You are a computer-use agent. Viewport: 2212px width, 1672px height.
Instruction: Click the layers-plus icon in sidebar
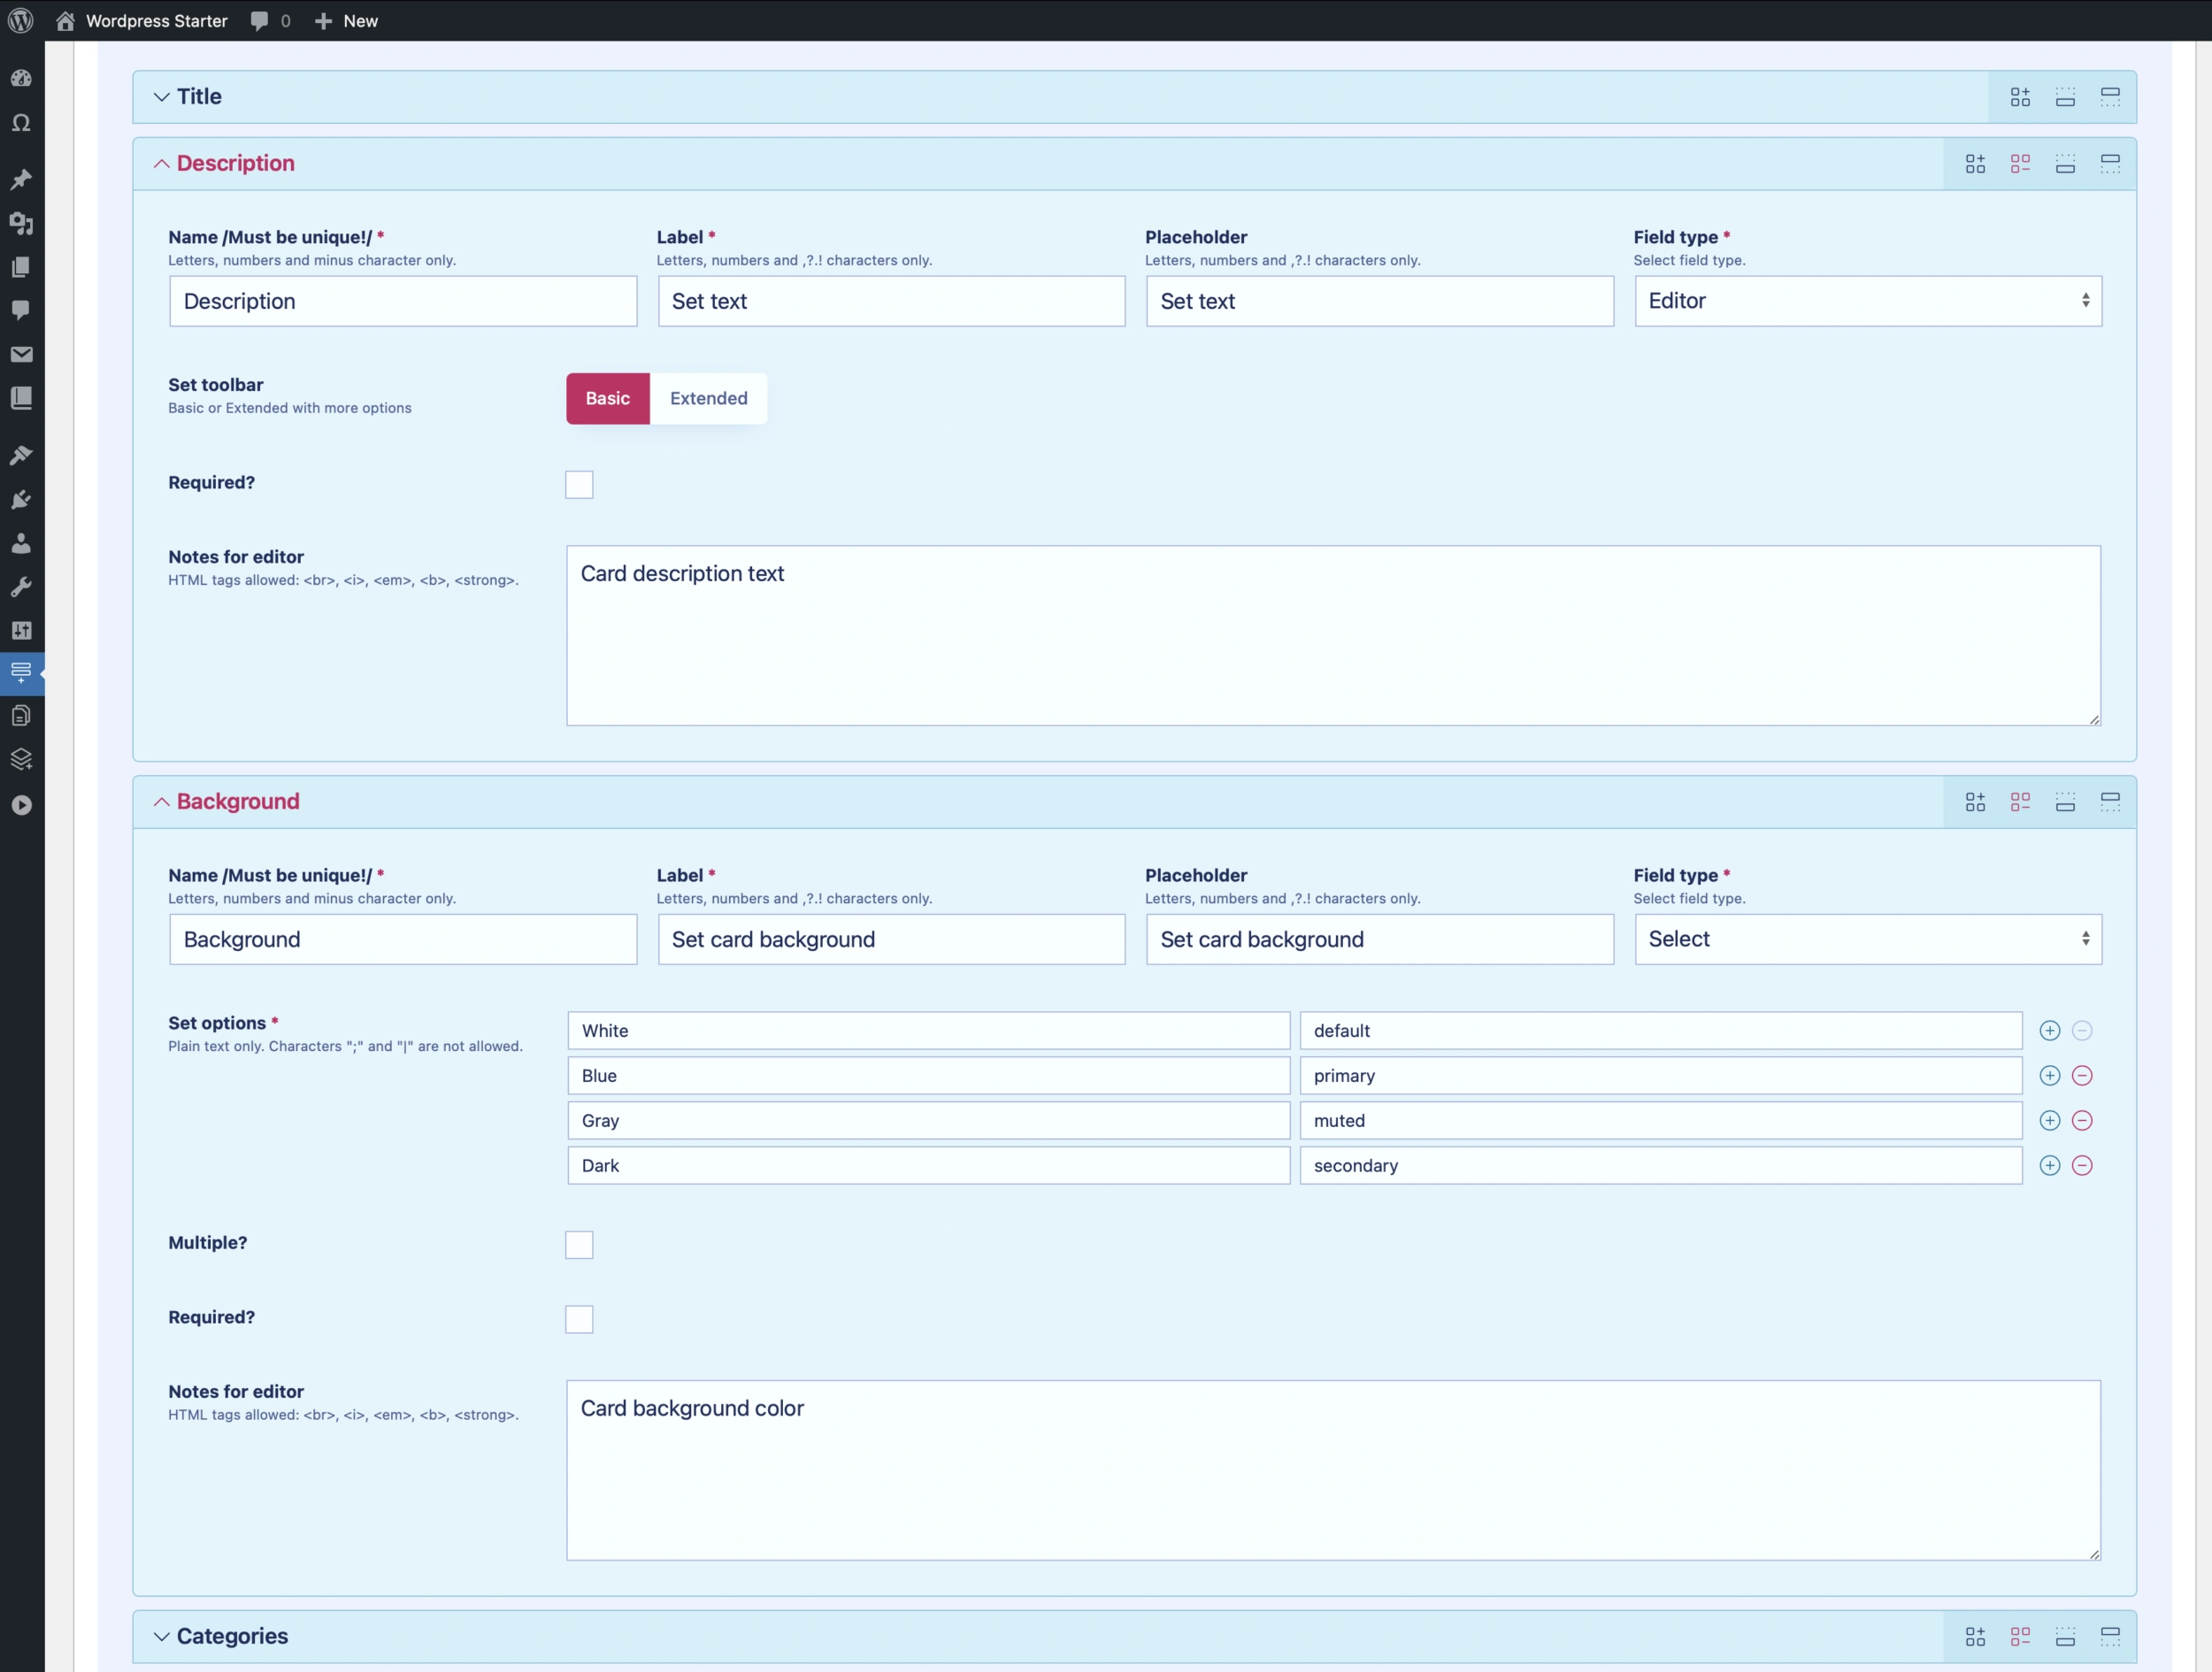click(21, 759)
